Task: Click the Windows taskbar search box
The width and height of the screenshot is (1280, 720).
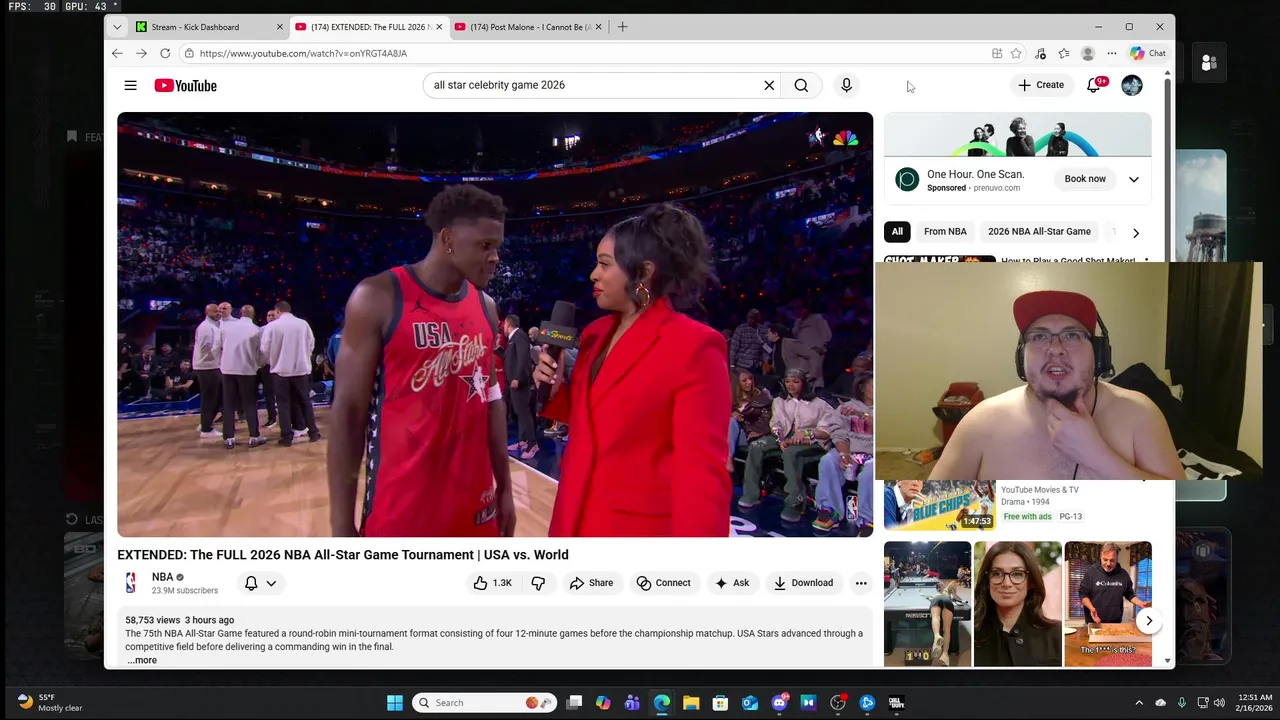Action: [x=484, y=703]
